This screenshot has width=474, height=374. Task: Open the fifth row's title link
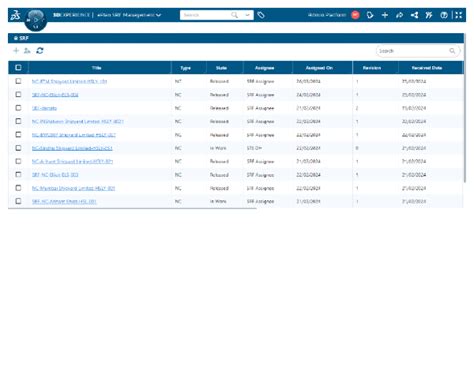(x=74, y=135)
